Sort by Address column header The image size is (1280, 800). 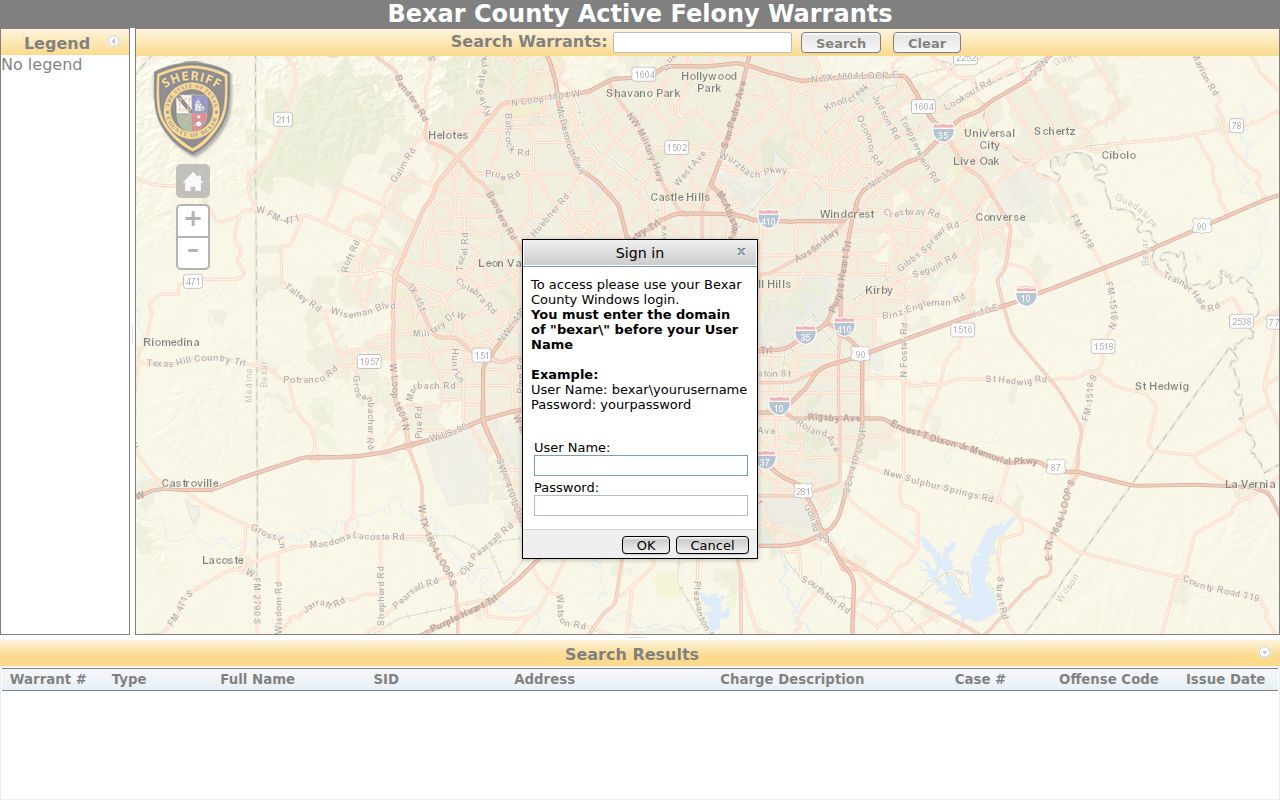[545, 679]
